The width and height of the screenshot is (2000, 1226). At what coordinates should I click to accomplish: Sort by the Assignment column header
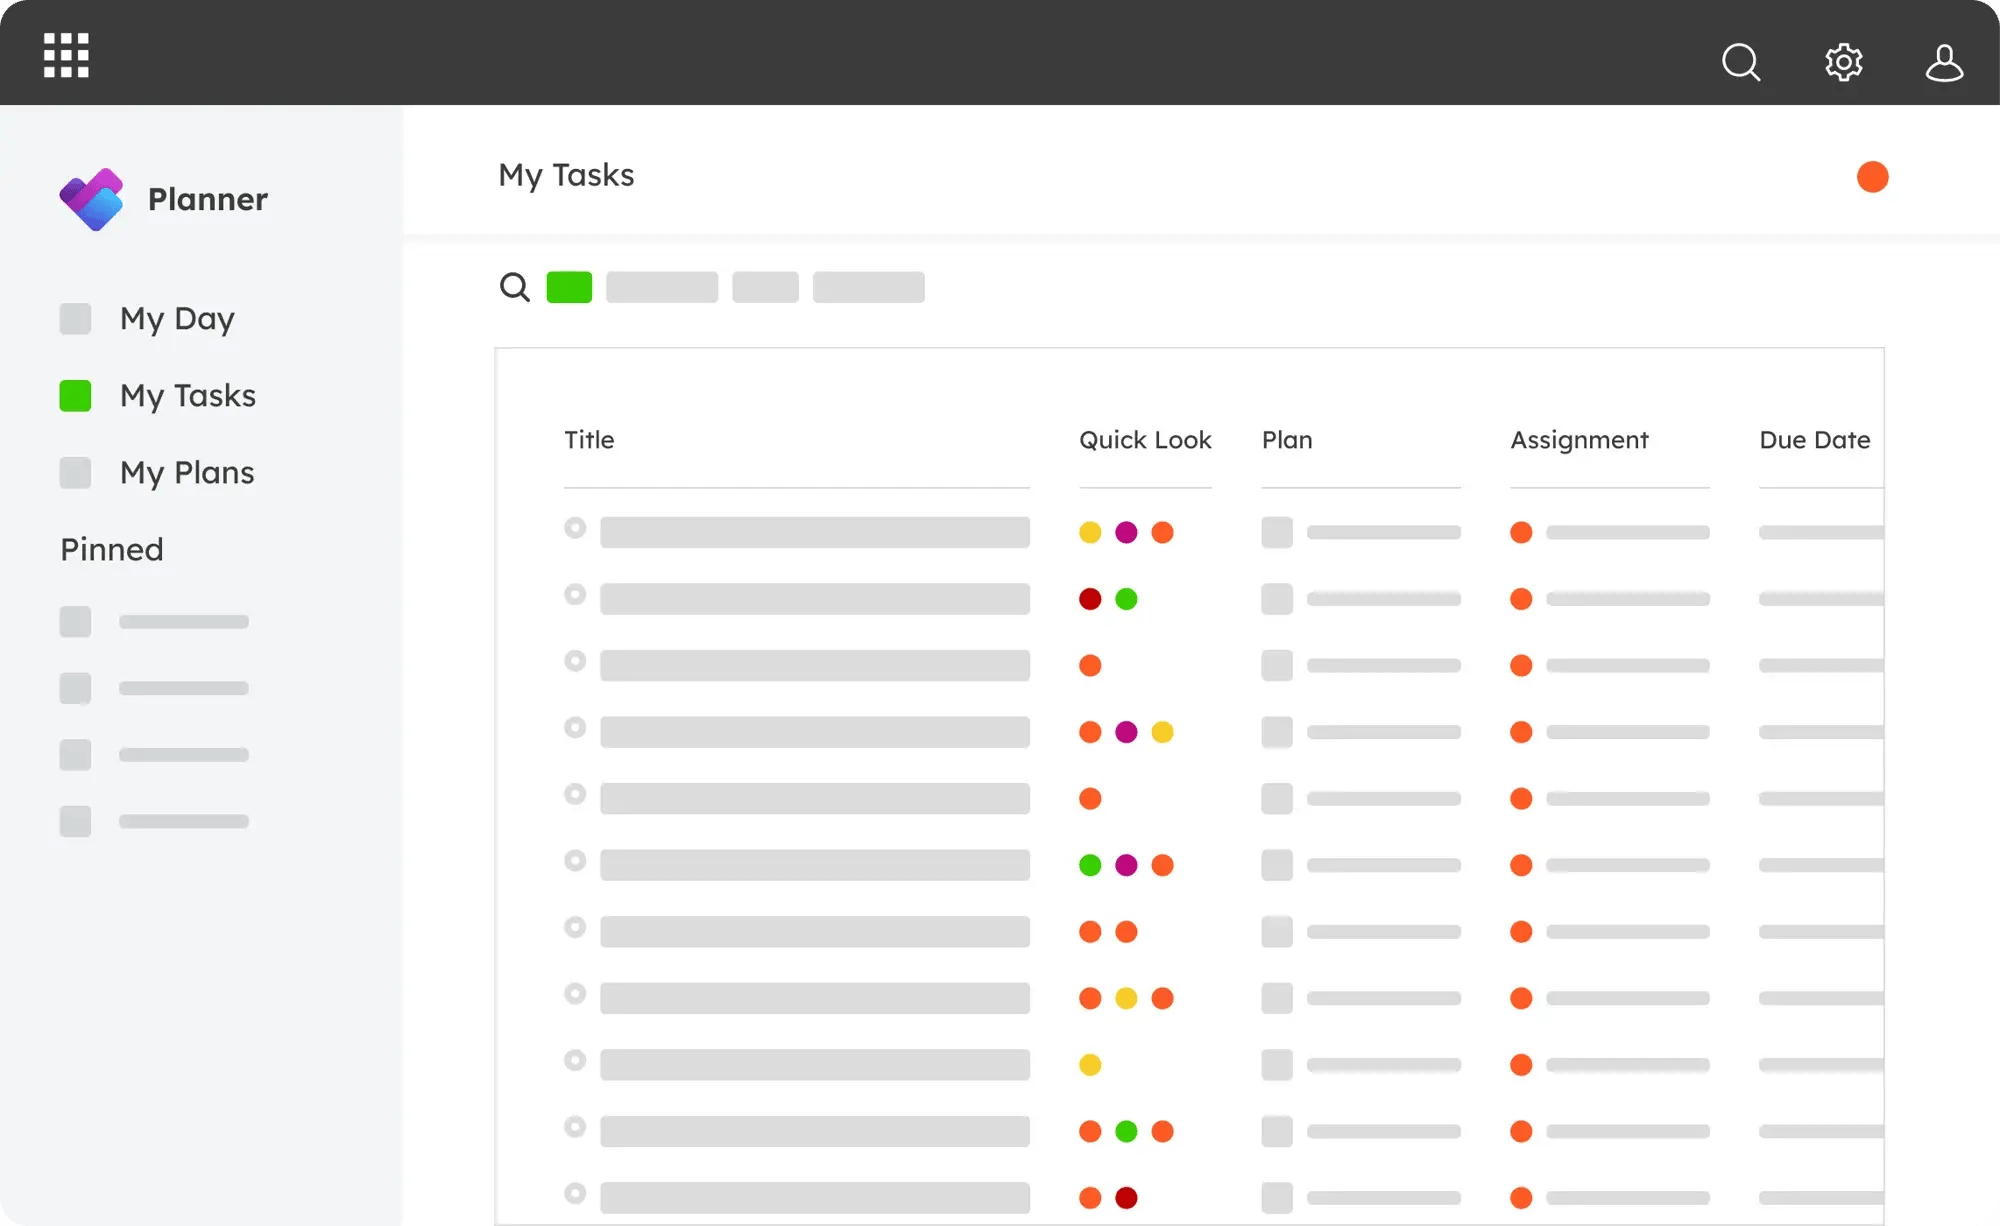click(x=1579, y=440)
